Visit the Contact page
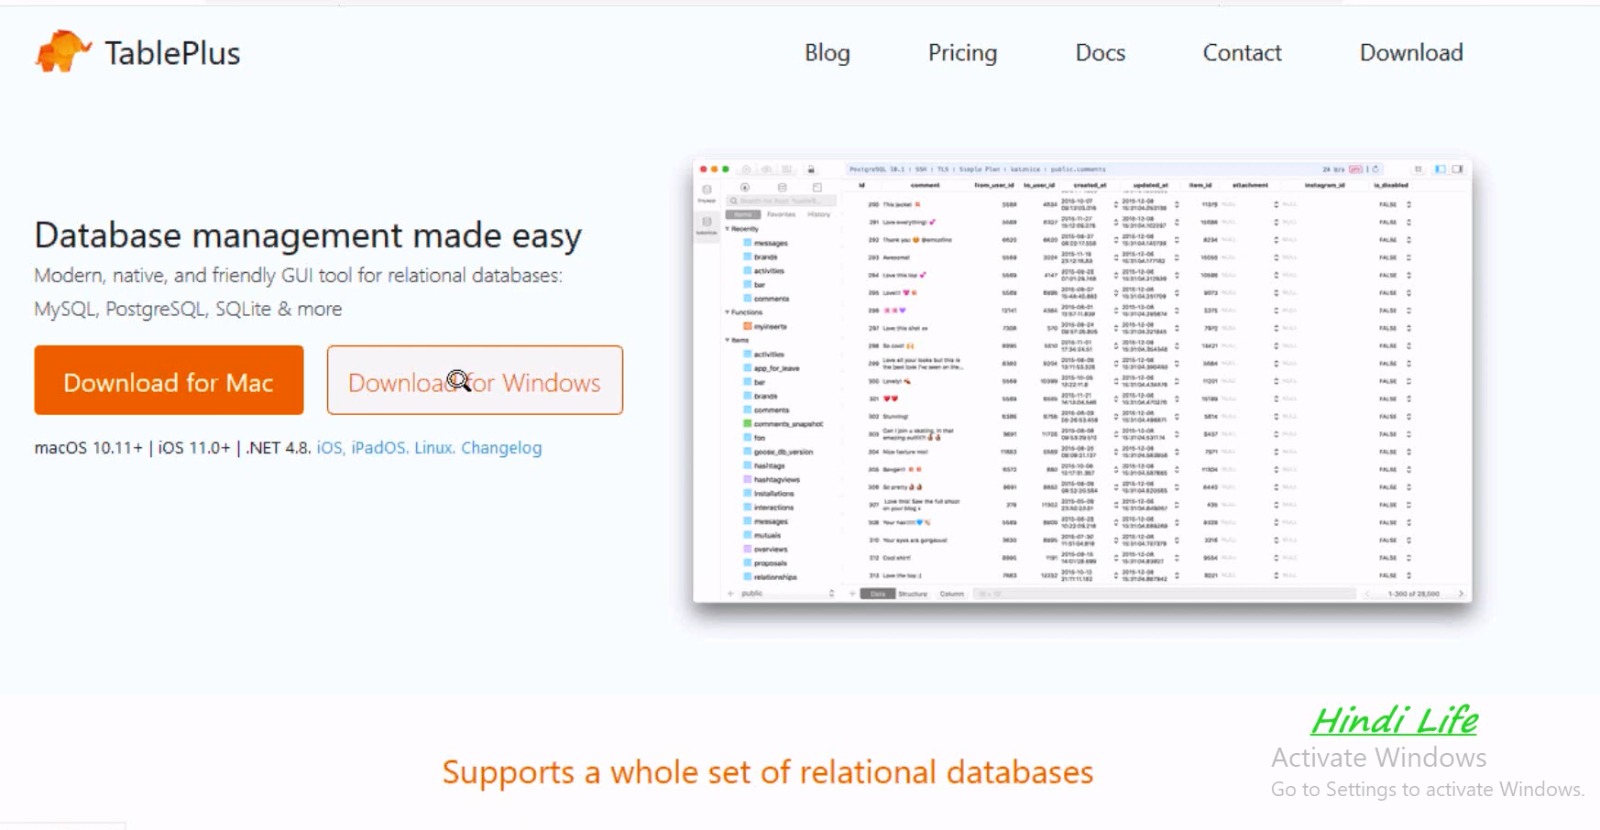The width and height of the screenshot is (1600, 830). pos(1242,53)
